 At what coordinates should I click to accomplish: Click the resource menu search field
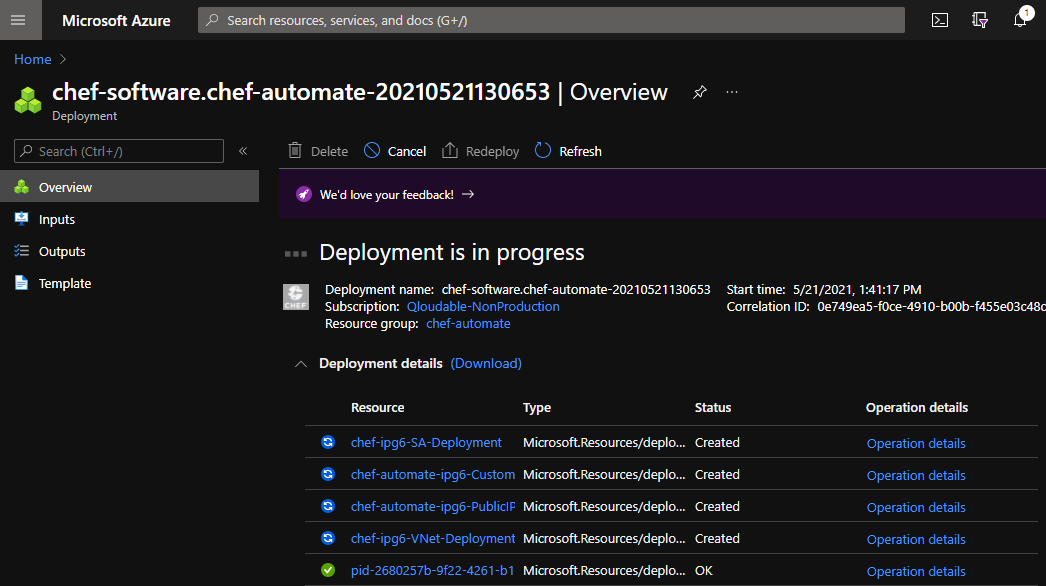tap(118, 150)
